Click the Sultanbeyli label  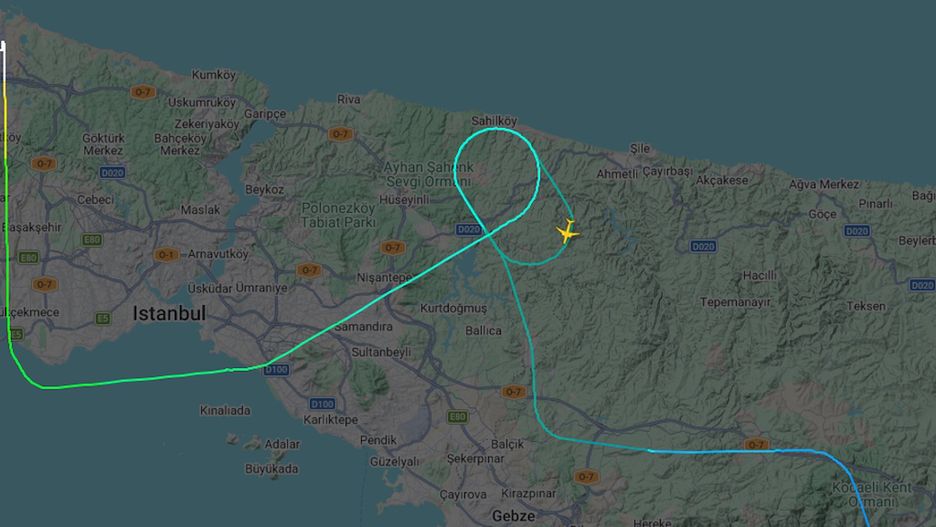[x=381, y=352]
